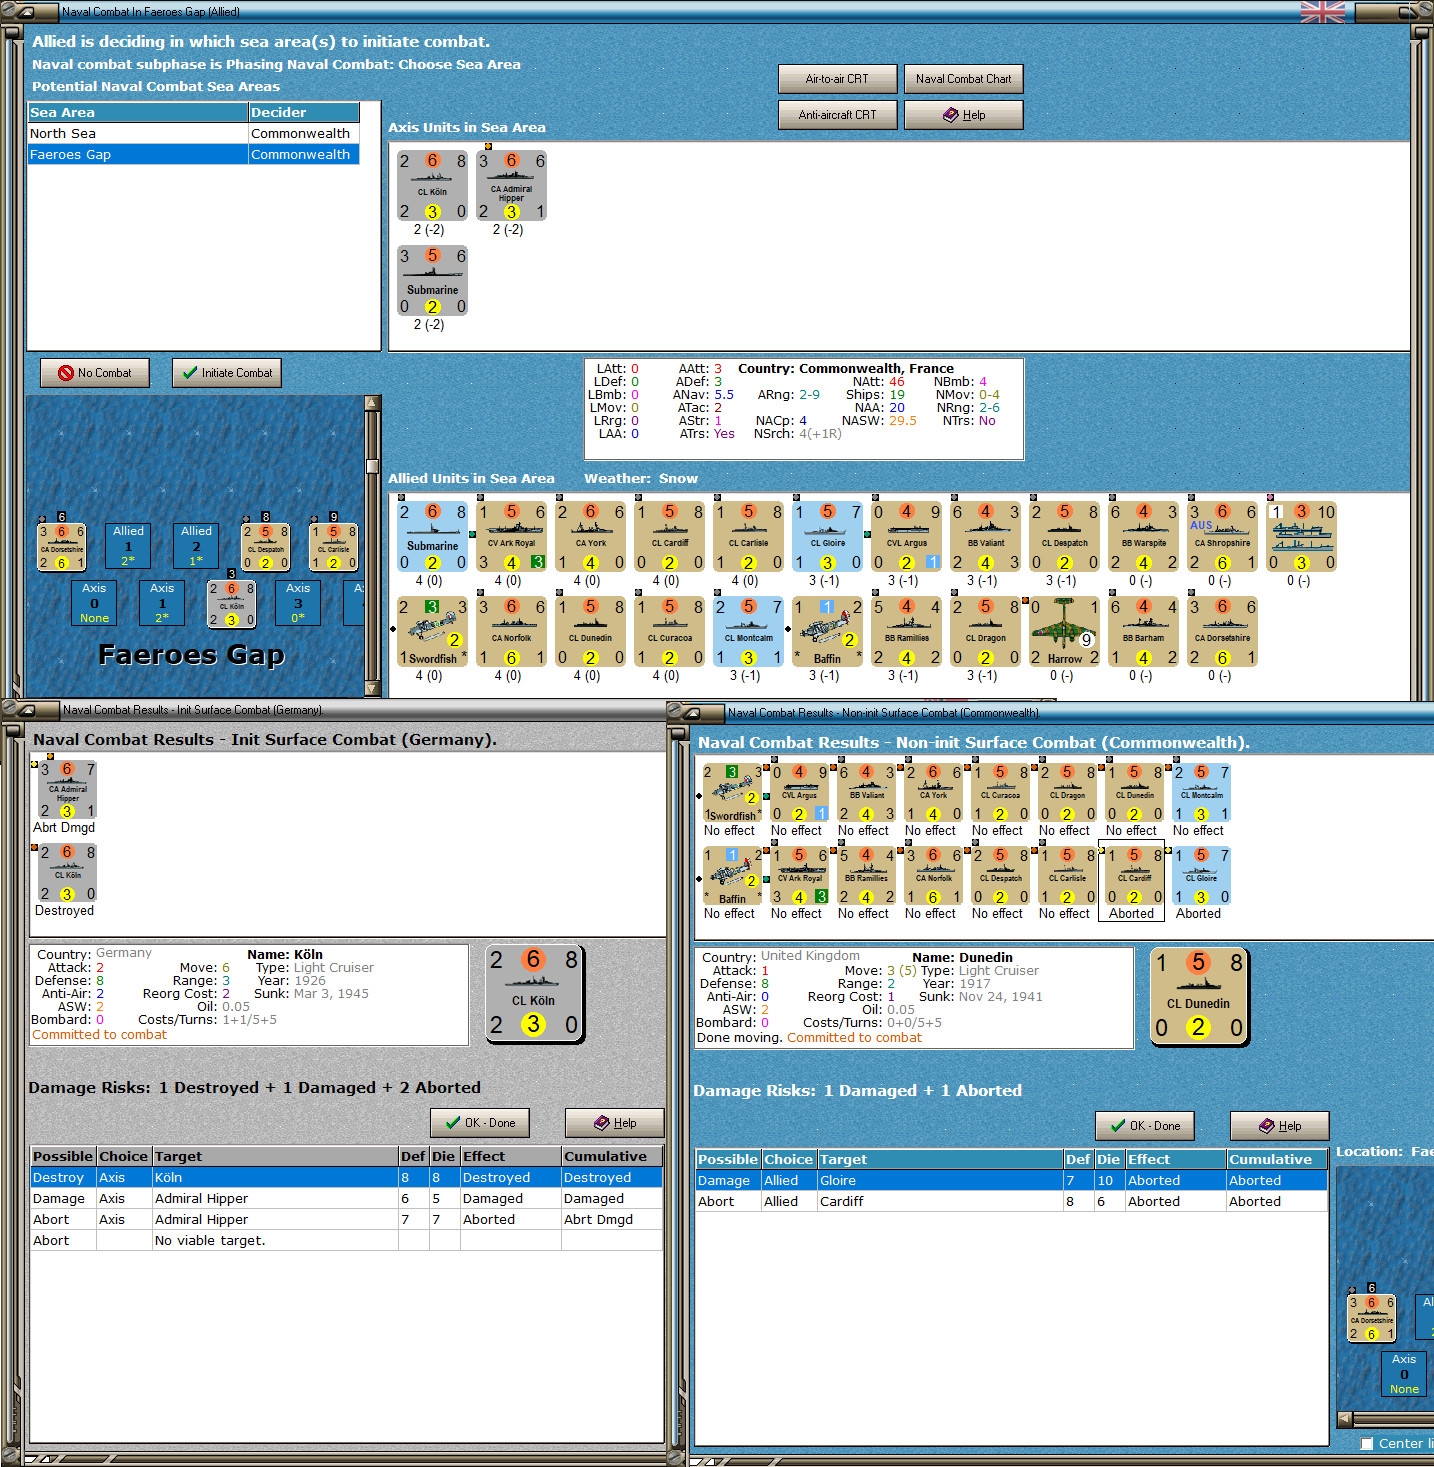The width and height of the screenshot is (1434, 1467).
Task: Select CV Ark Royal in Allied Units panel
Action: (x=511, y=537)
